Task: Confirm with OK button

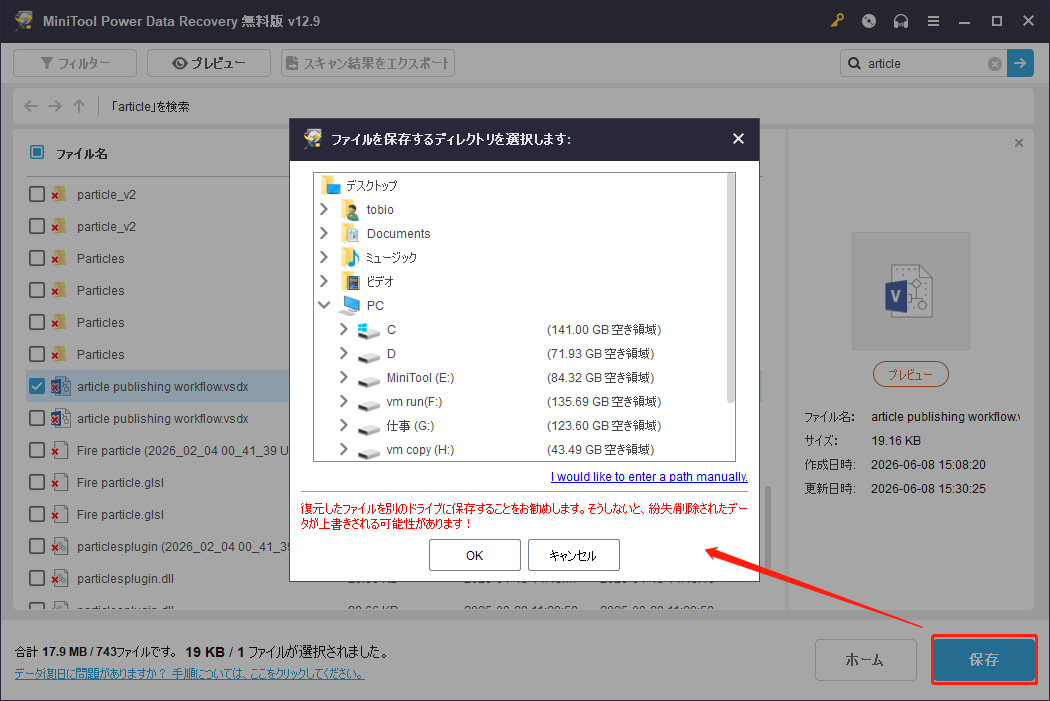Action: [475, 555]
